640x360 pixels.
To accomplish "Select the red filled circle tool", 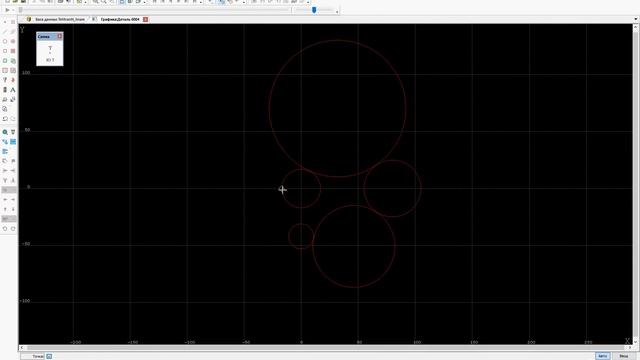I will point(13,41).
